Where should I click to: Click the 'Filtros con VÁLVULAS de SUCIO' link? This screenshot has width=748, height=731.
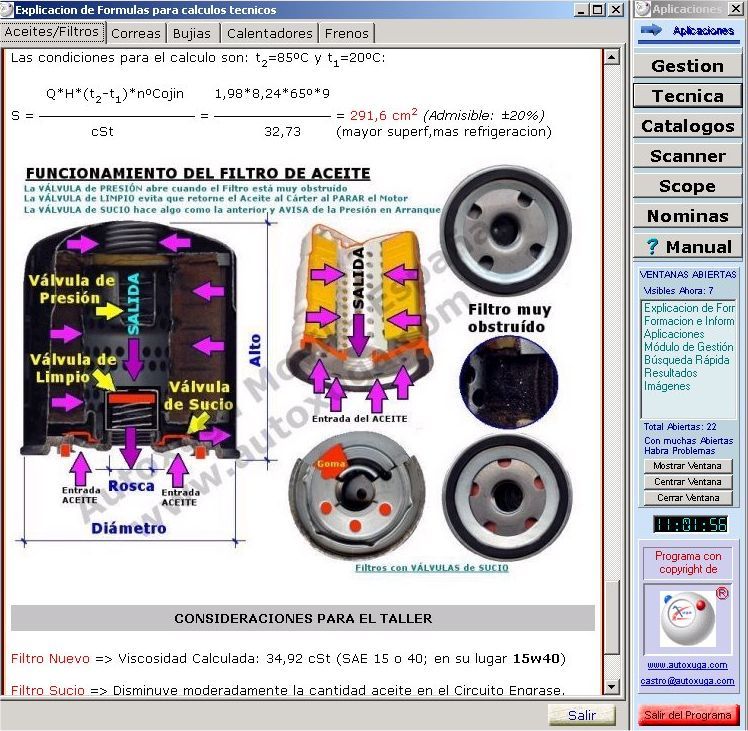[432, 568]
